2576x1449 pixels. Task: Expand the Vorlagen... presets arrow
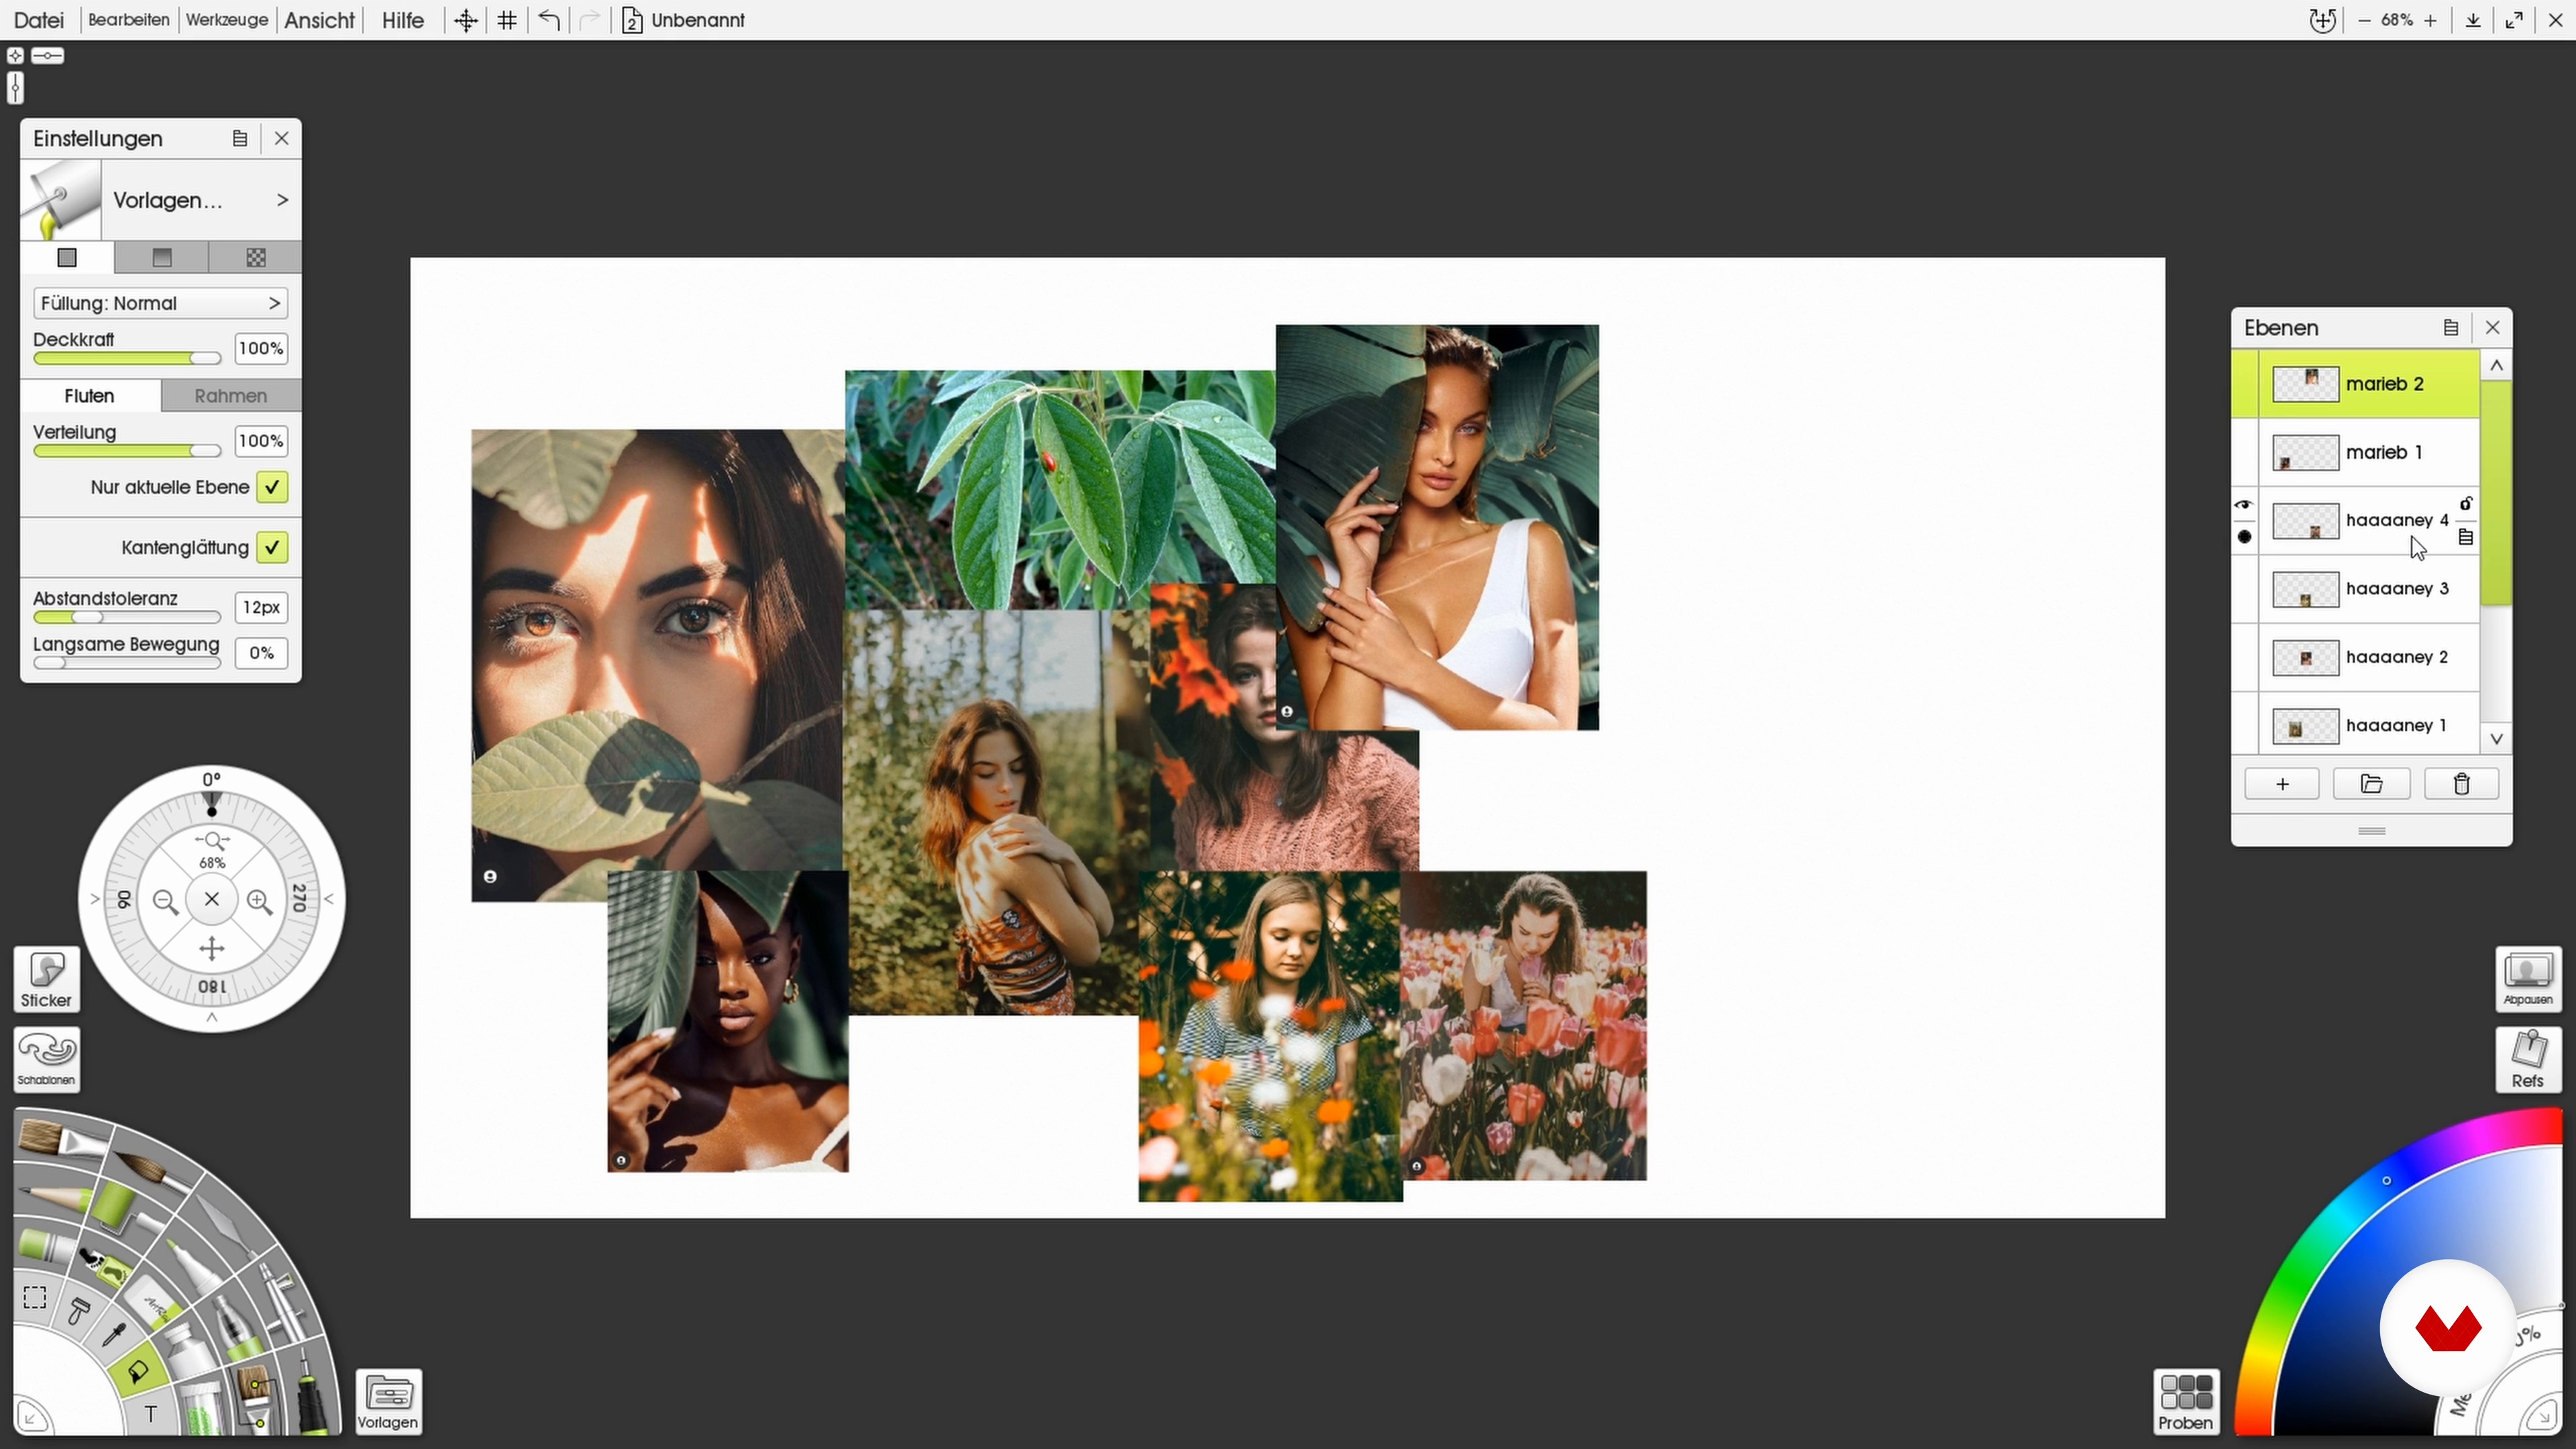[283, 200]
